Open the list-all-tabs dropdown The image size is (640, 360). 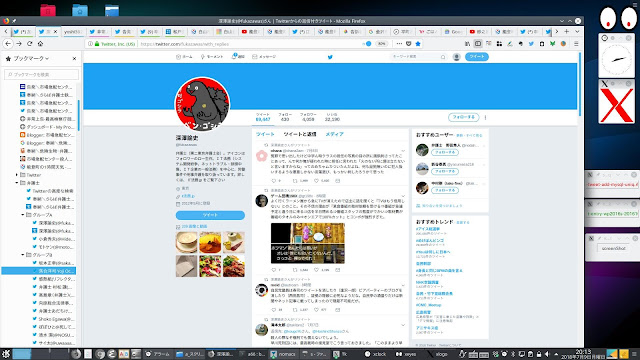point(577,31)
